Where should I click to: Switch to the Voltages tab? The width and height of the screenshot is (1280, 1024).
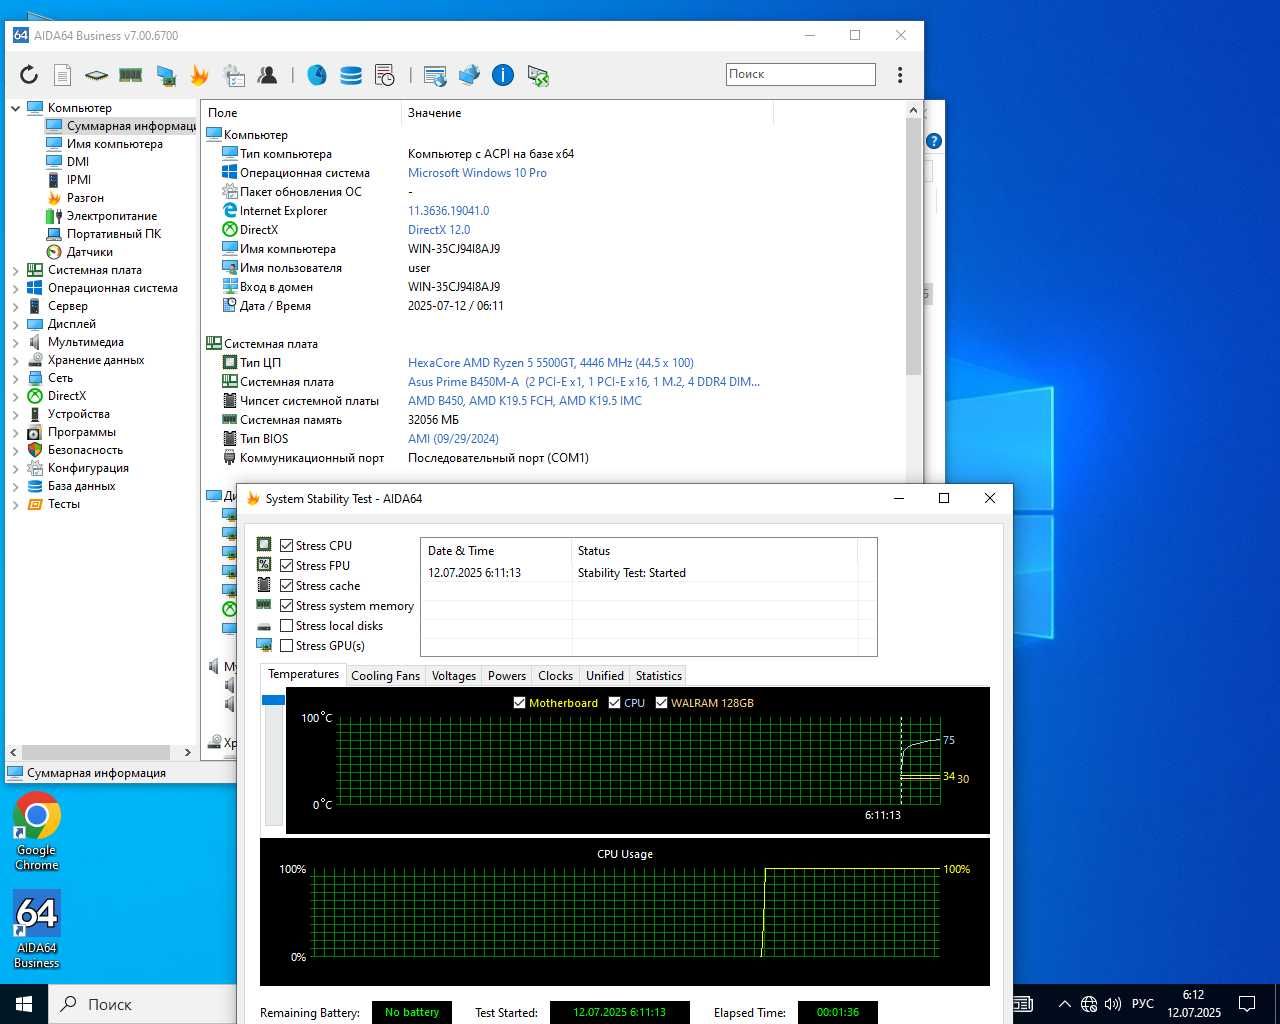[x=453, y=676]
